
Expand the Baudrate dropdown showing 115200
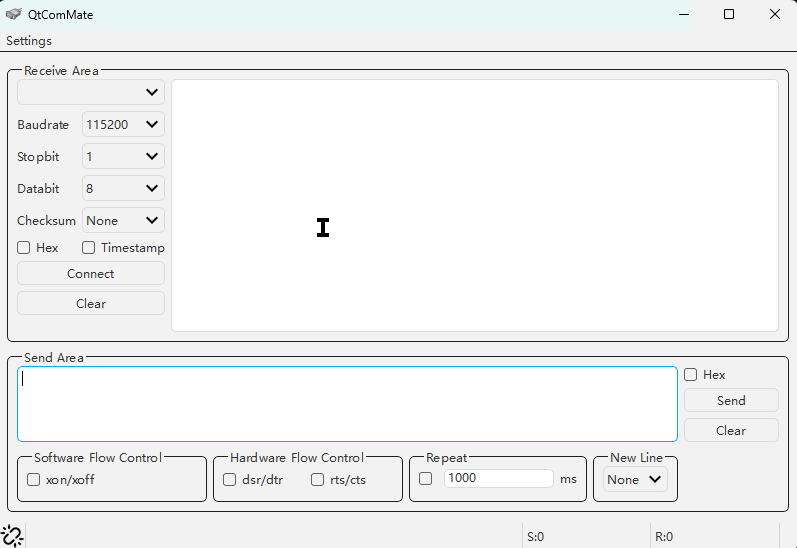[123, 124]
